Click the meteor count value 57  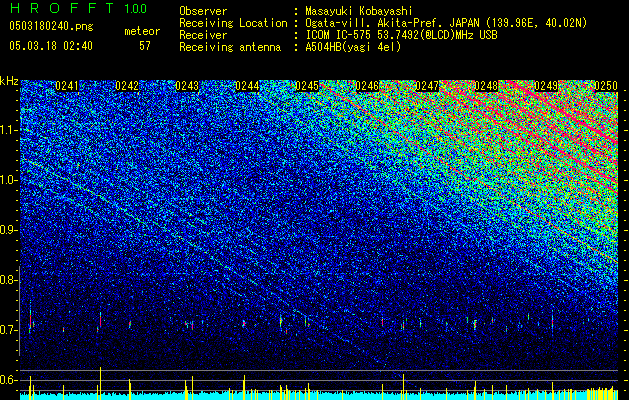click(145, 46)
